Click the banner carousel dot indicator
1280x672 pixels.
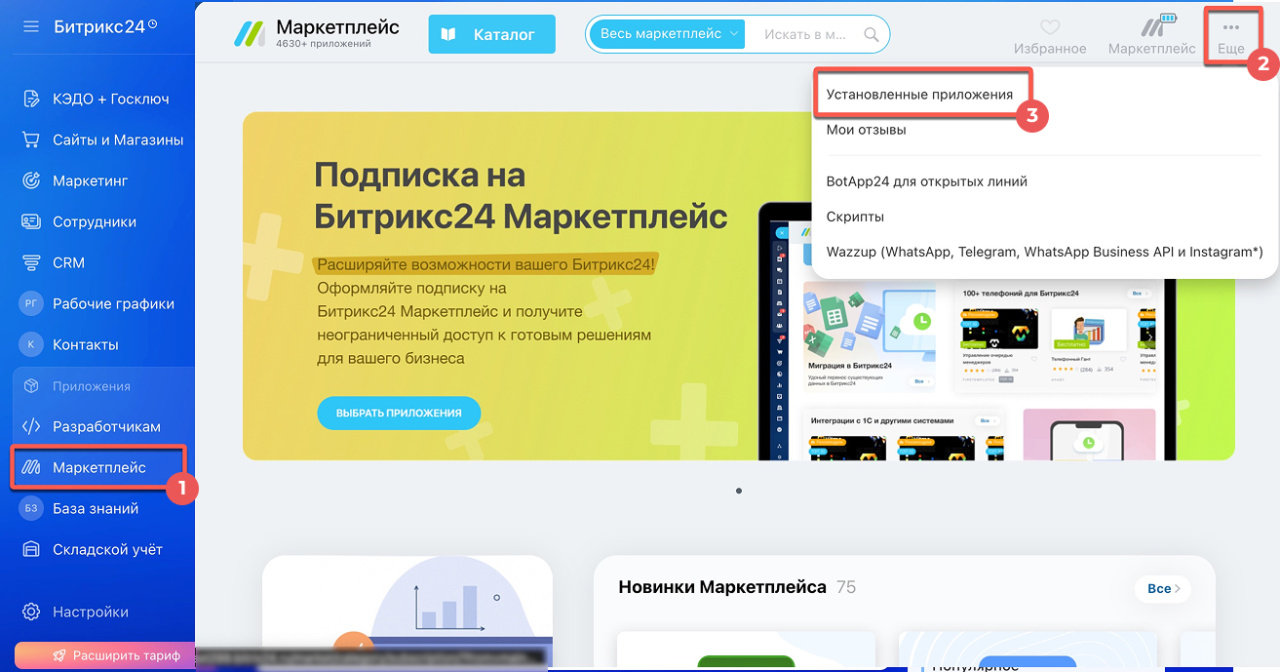coord(738,491)
